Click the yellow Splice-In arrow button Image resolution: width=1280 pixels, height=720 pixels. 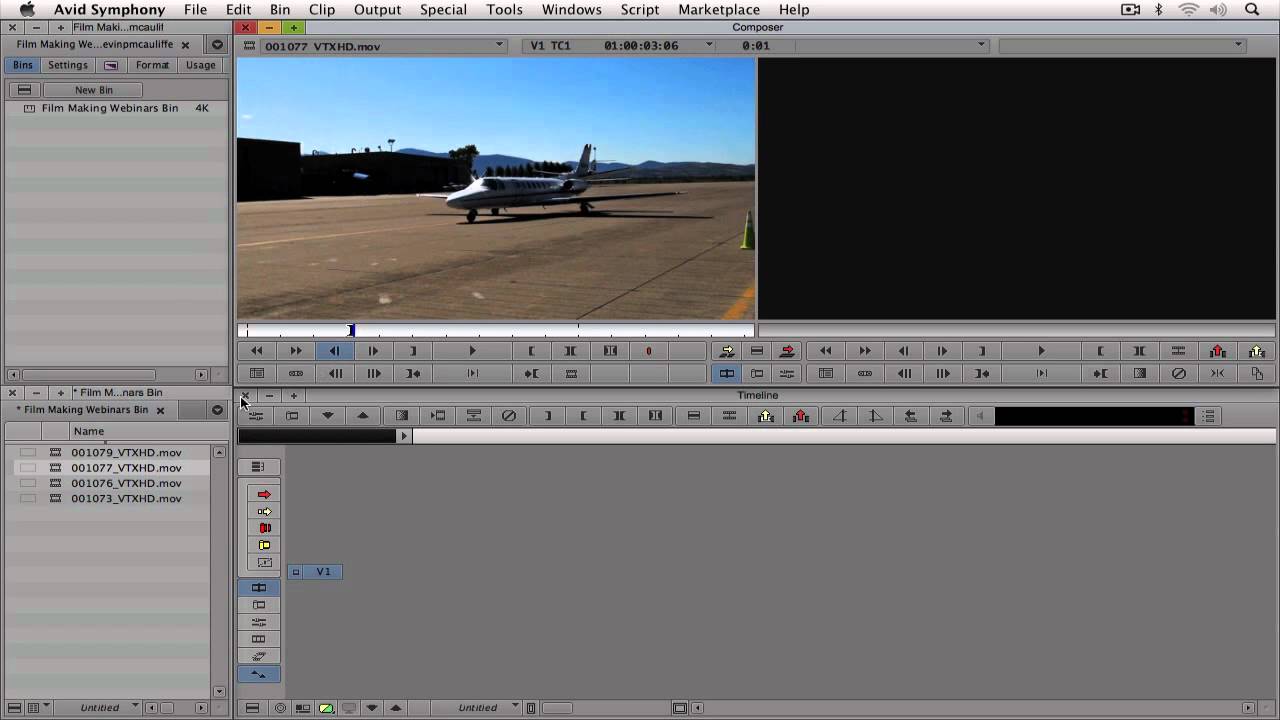[x=727, y=351]
